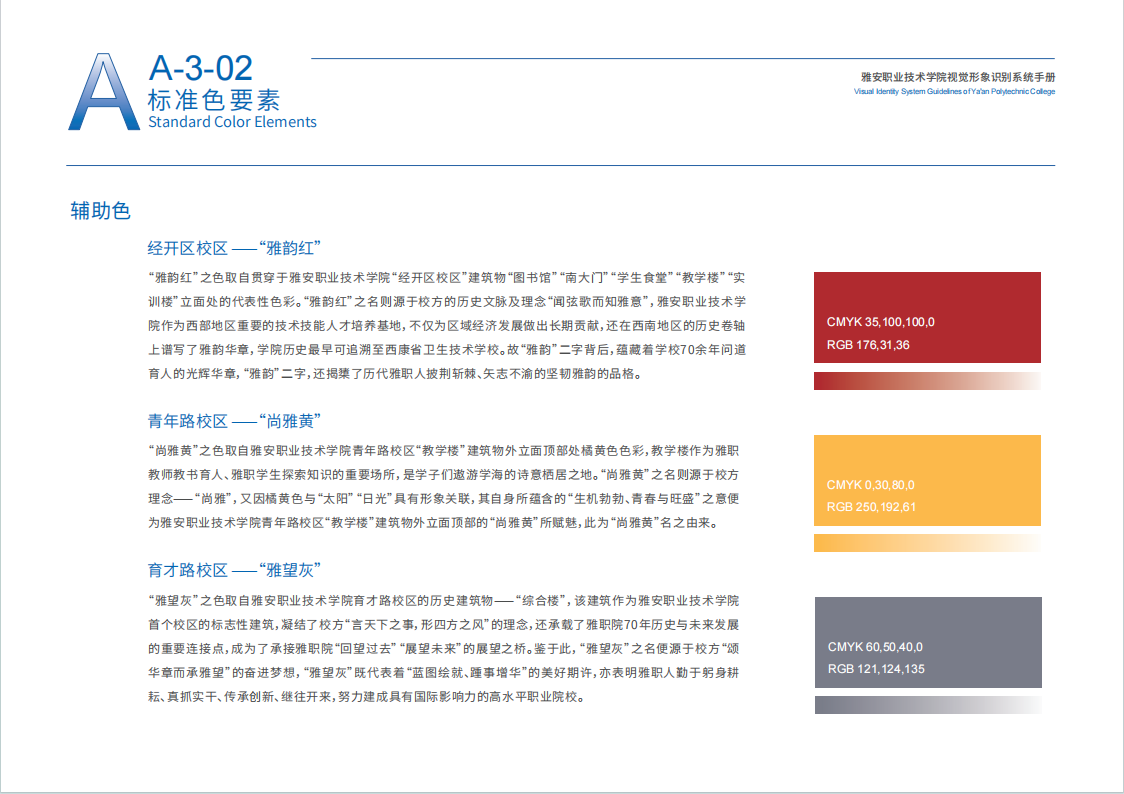This screenshot has width=1124, height=794.
Task: Click the 雅安职业技术学院视觉形象识别系统手册 header text
Action: point(957,77)
